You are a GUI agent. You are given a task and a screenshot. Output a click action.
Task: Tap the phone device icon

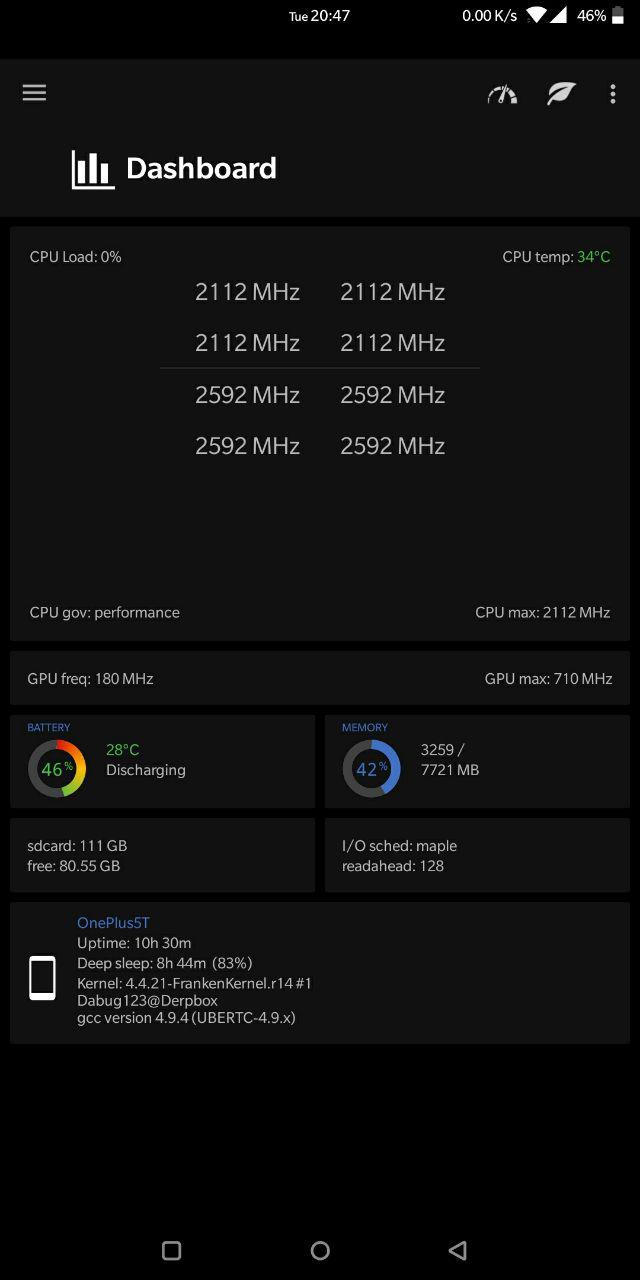[42, 978]
